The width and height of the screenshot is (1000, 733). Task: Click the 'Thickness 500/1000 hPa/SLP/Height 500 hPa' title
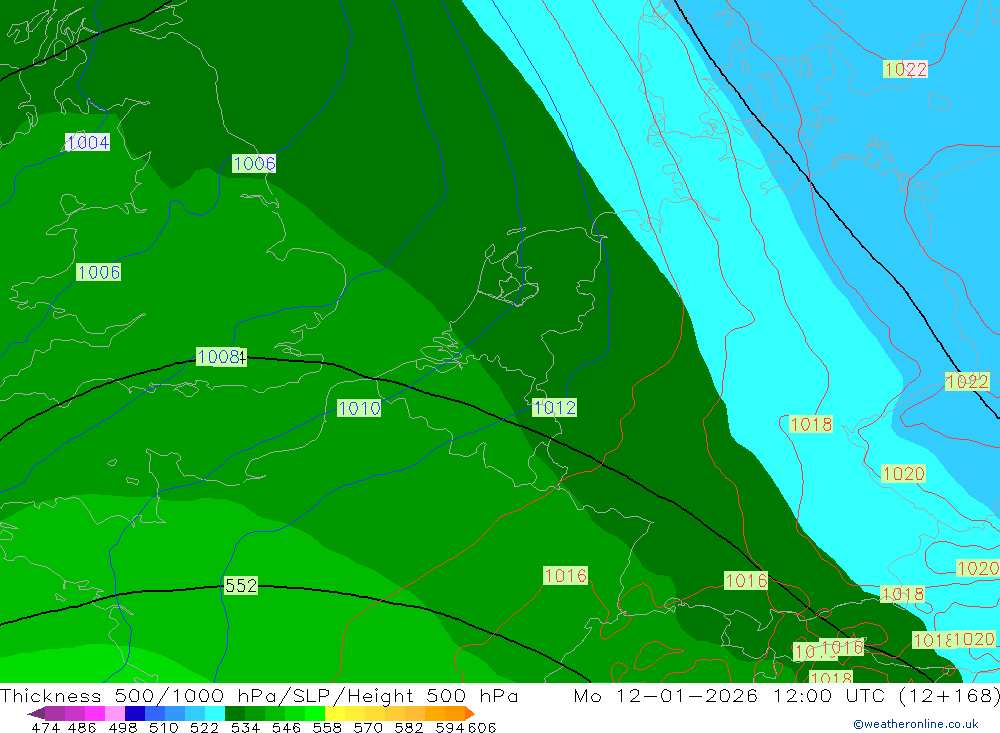click(259, 695)
